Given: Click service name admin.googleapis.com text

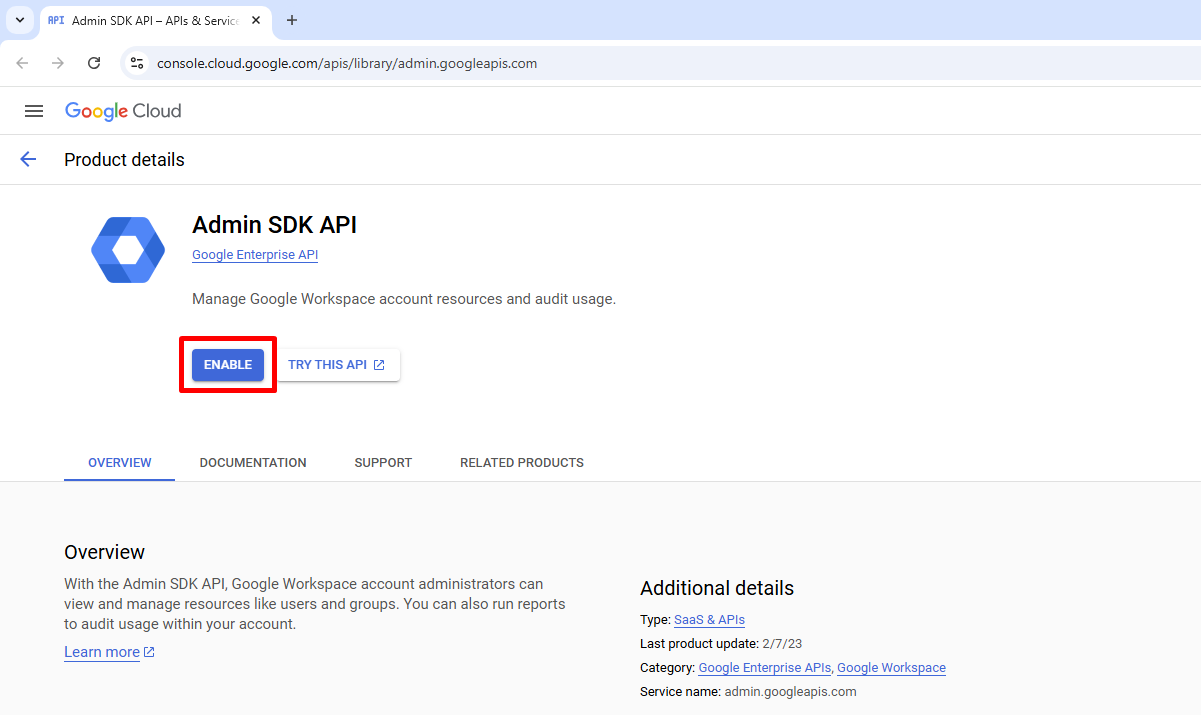Looking at the screenshot, I should click(790, 692).
